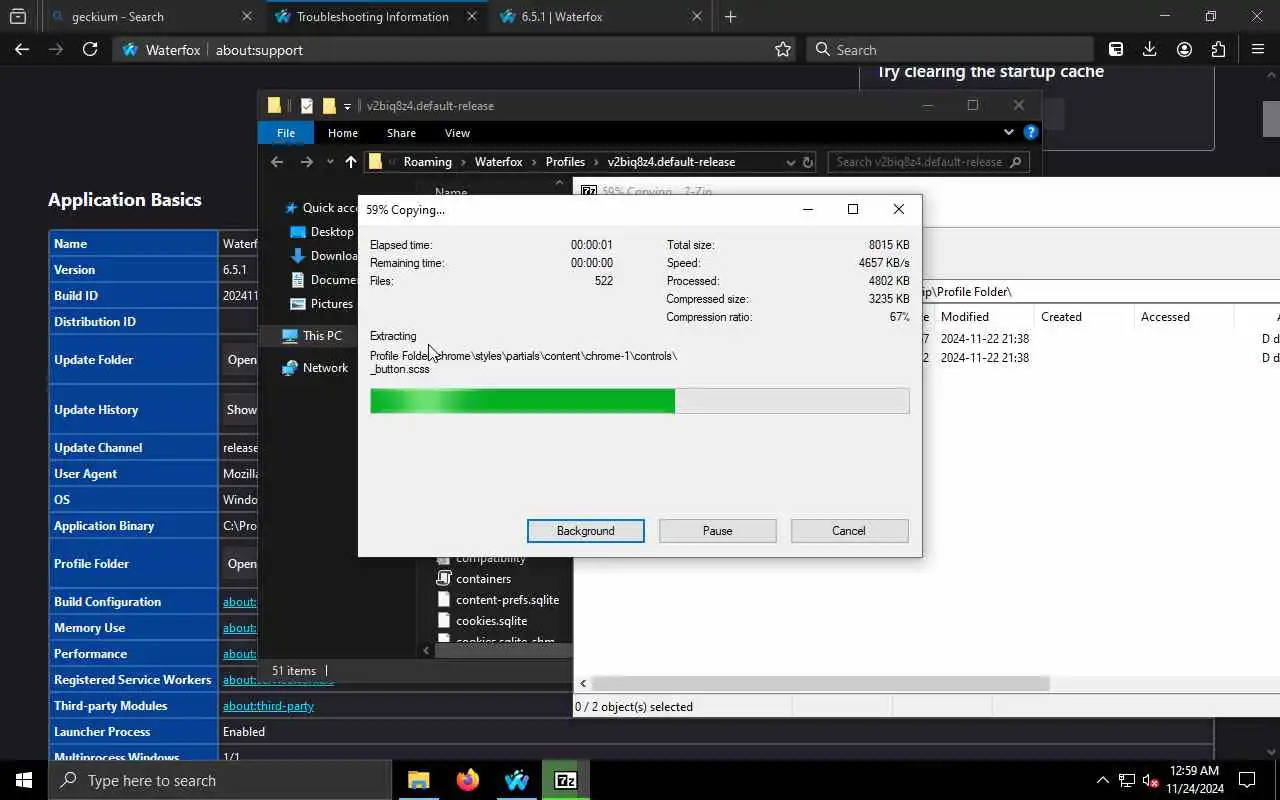1280x800 pixels.
Task: Open the Waterfox hamburger menu
Action: (x=1258, y=49)
